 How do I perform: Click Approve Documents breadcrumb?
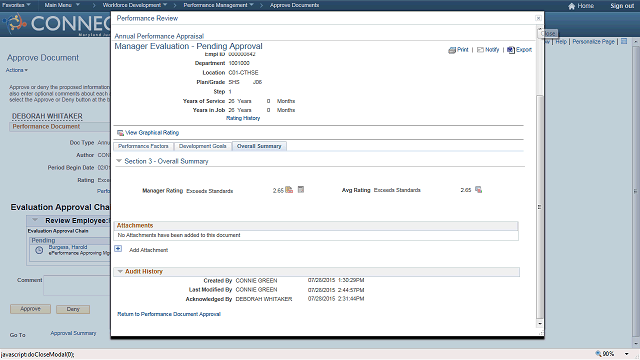(294, 5)
